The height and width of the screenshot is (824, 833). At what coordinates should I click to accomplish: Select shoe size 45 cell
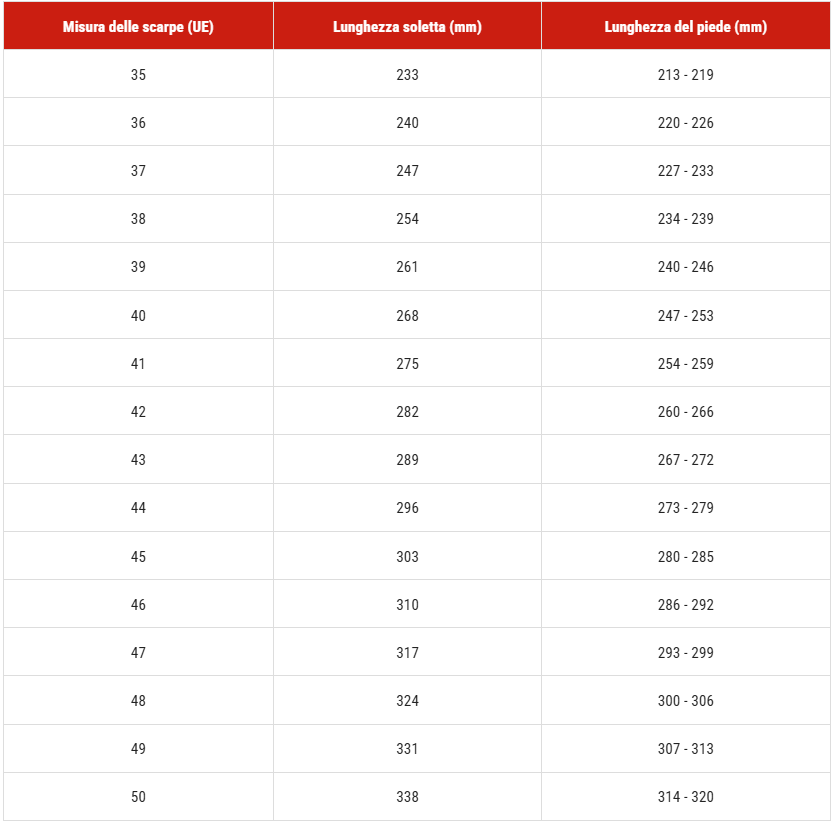coord(138,556)
